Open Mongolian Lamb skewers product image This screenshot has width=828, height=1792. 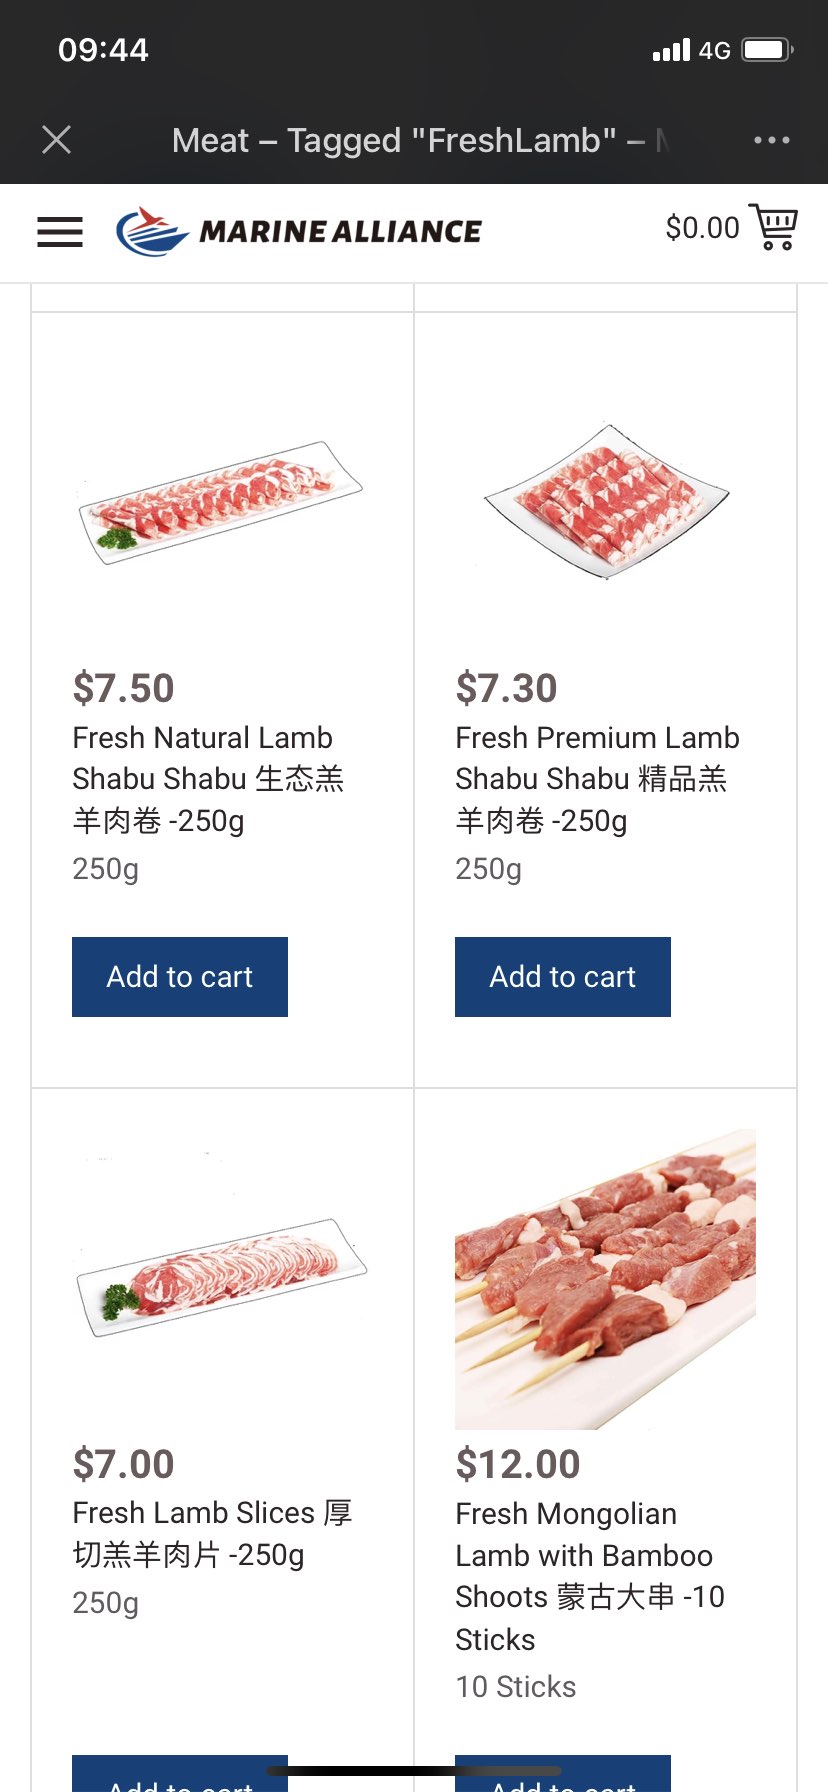(605, 1279)
